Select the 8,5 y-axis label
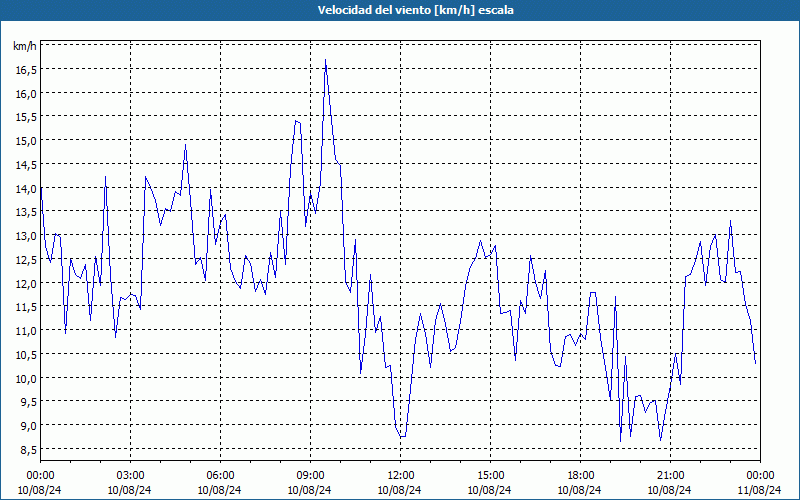The width and height of the screenshot is (800, 500). 28,449
